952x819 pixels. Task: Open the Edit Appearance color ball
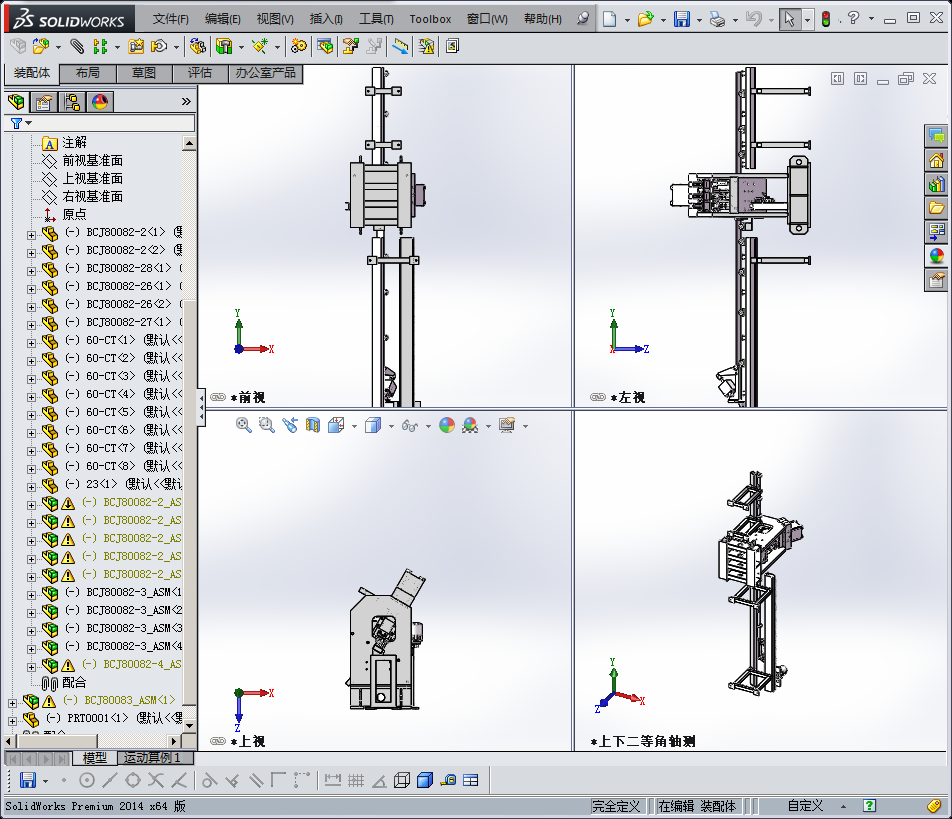(x=446, y=425)
